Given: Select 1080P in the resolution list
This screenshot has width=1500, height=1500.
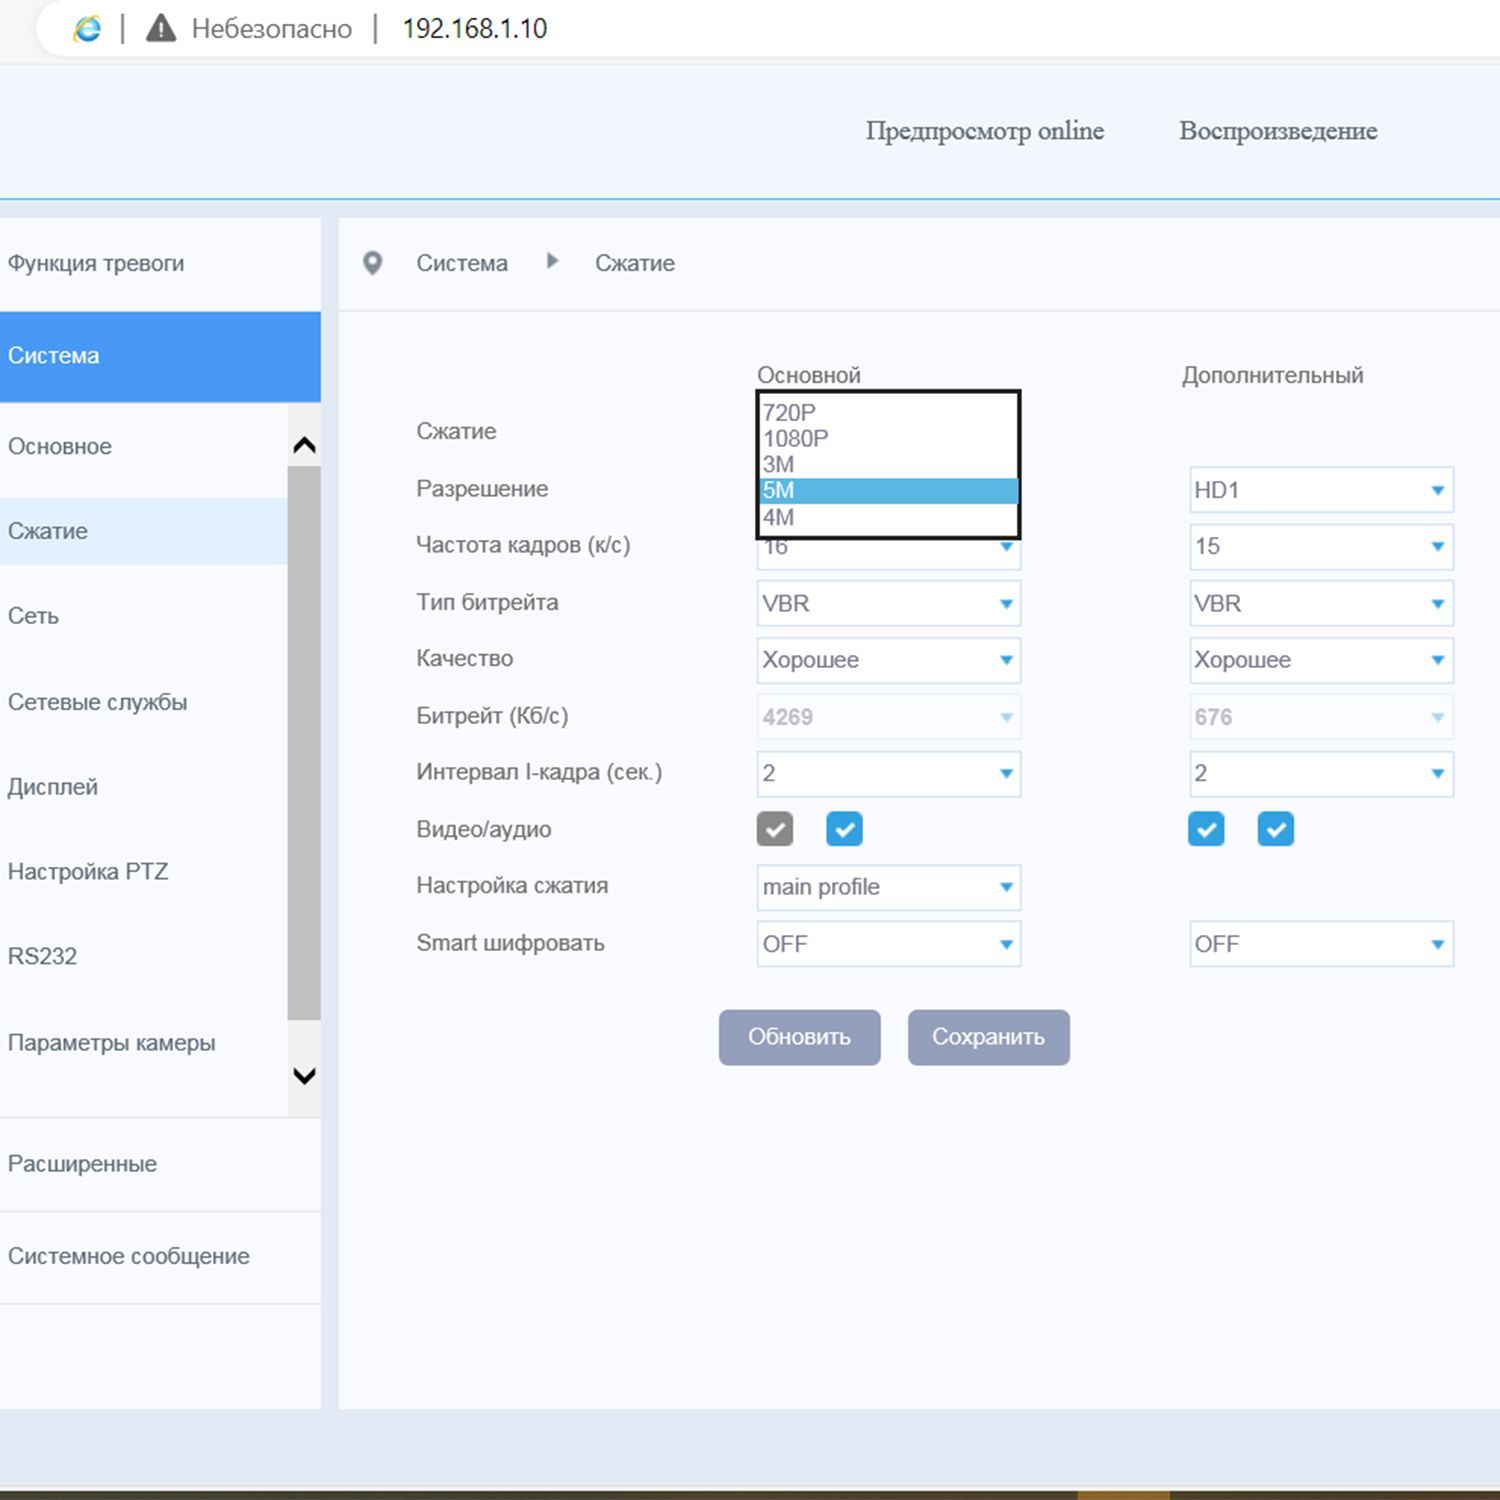Looking at the screenshot, I should click(x=888, y=438).
